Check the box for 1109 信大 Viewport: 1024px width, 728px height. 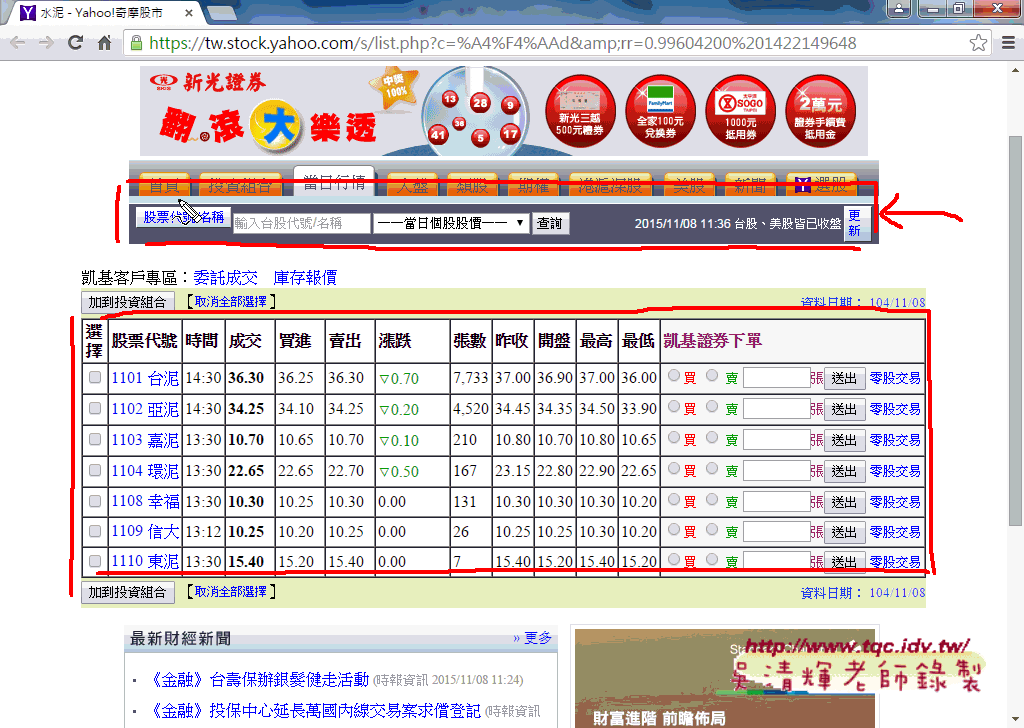click(95, 531)
